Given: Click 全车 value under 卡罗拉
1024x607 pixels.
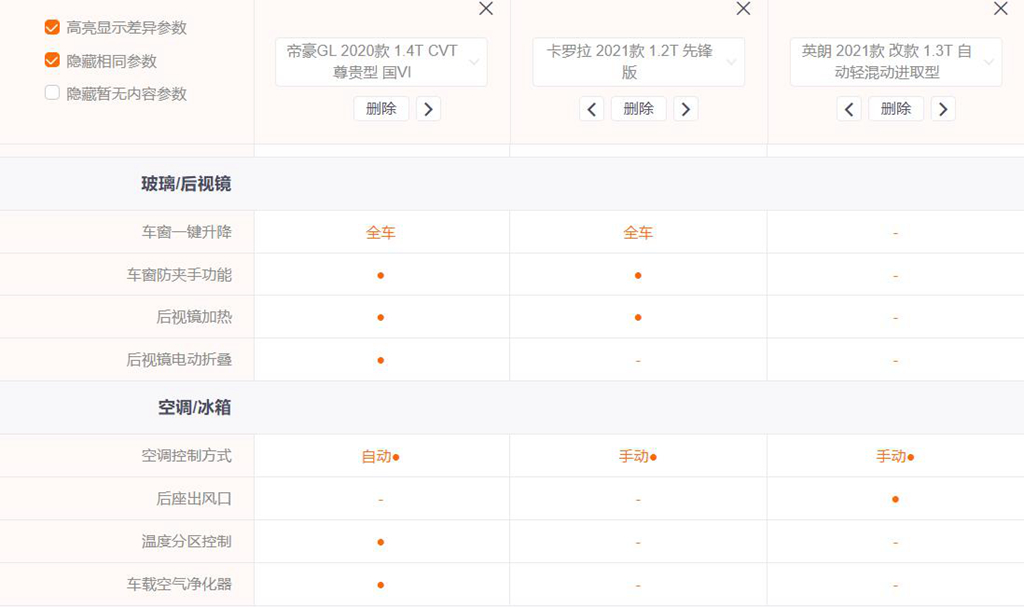Looking at the screenshot, I should 638,233.
